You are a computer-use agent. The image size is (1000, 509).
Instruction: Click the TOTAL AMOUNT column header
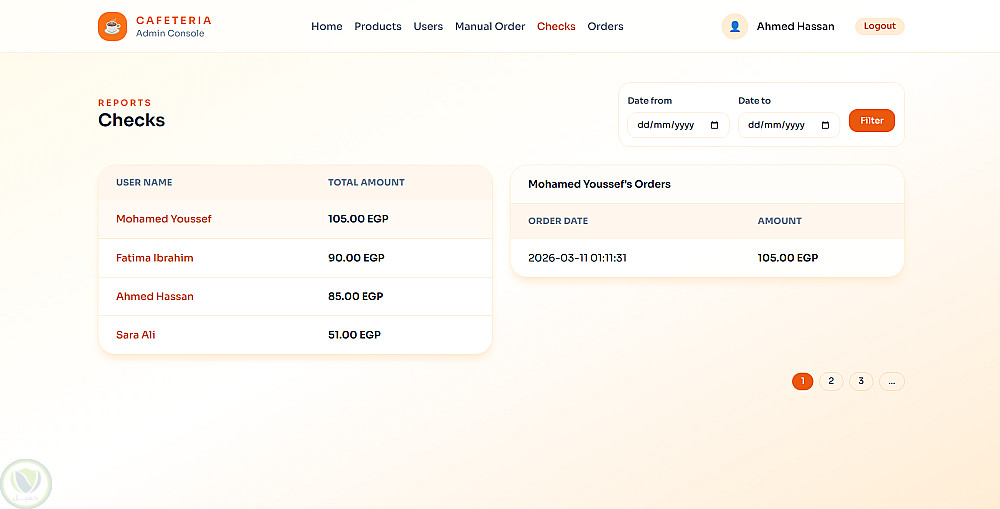[x=366, y=182]
